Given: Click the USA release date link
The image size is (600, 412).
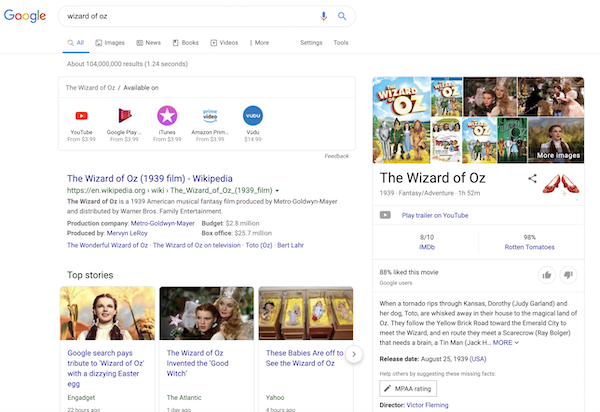Looking at the screenshot, I should click(x=478, y=359).
